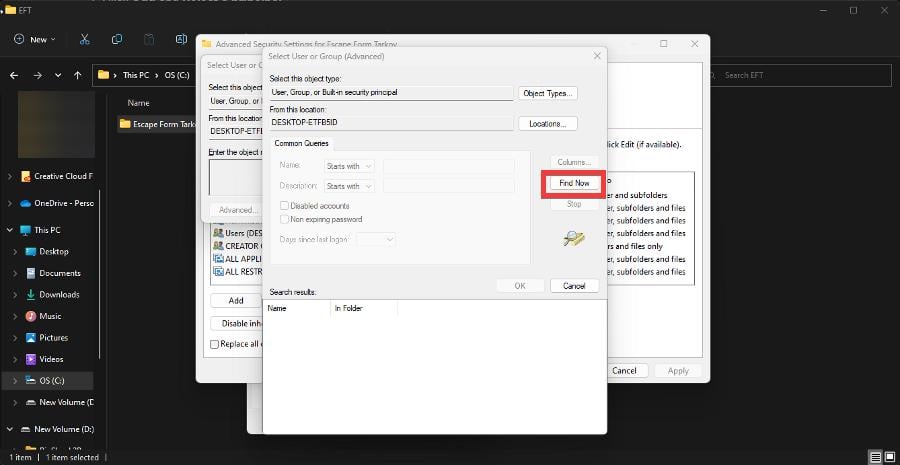Click the Copy icon in Explorer's toolbar
Screen dimensions: 900x465
[x=117, y=39]
